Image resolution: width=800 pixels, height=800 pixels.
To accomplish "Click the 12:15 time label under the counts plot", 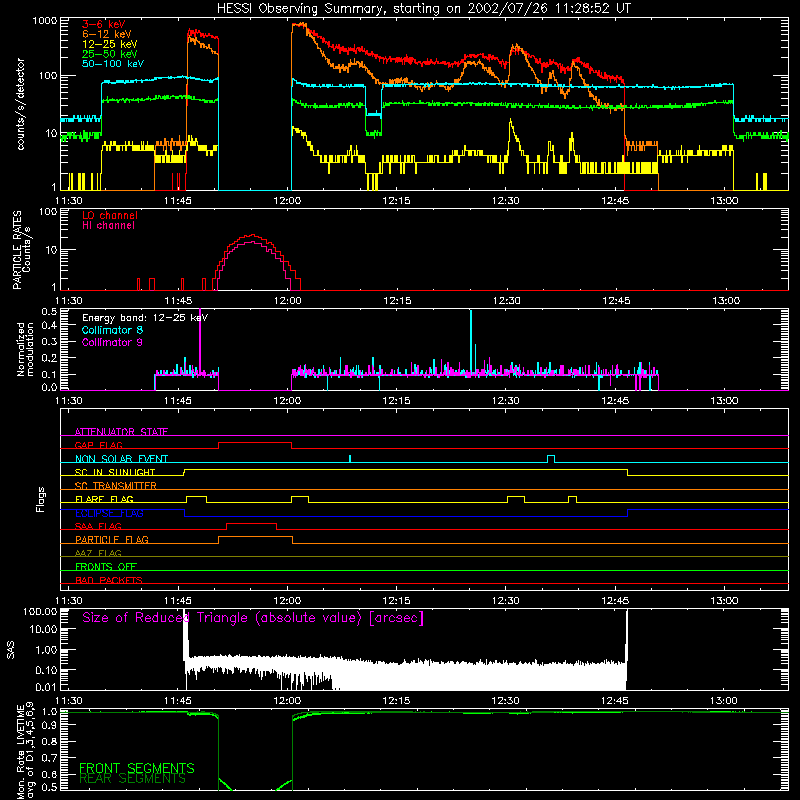I will (396, 201).
